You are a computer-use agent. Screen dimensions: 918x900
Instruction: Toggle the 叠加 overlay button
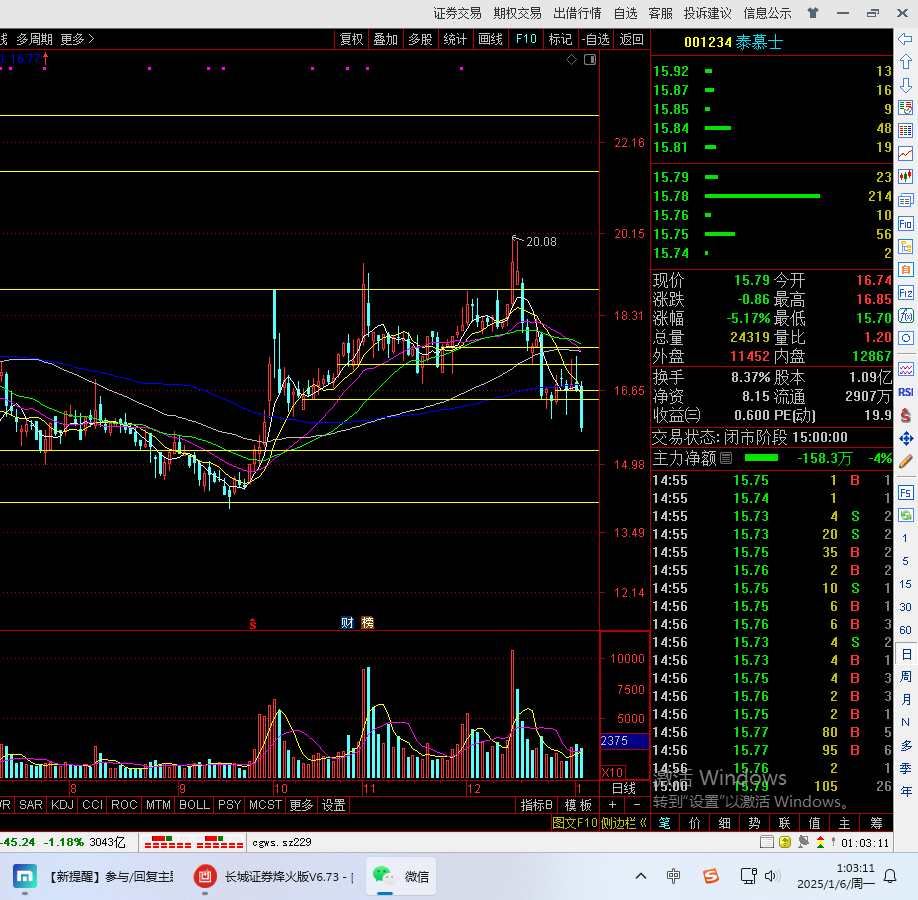(385, 39)
